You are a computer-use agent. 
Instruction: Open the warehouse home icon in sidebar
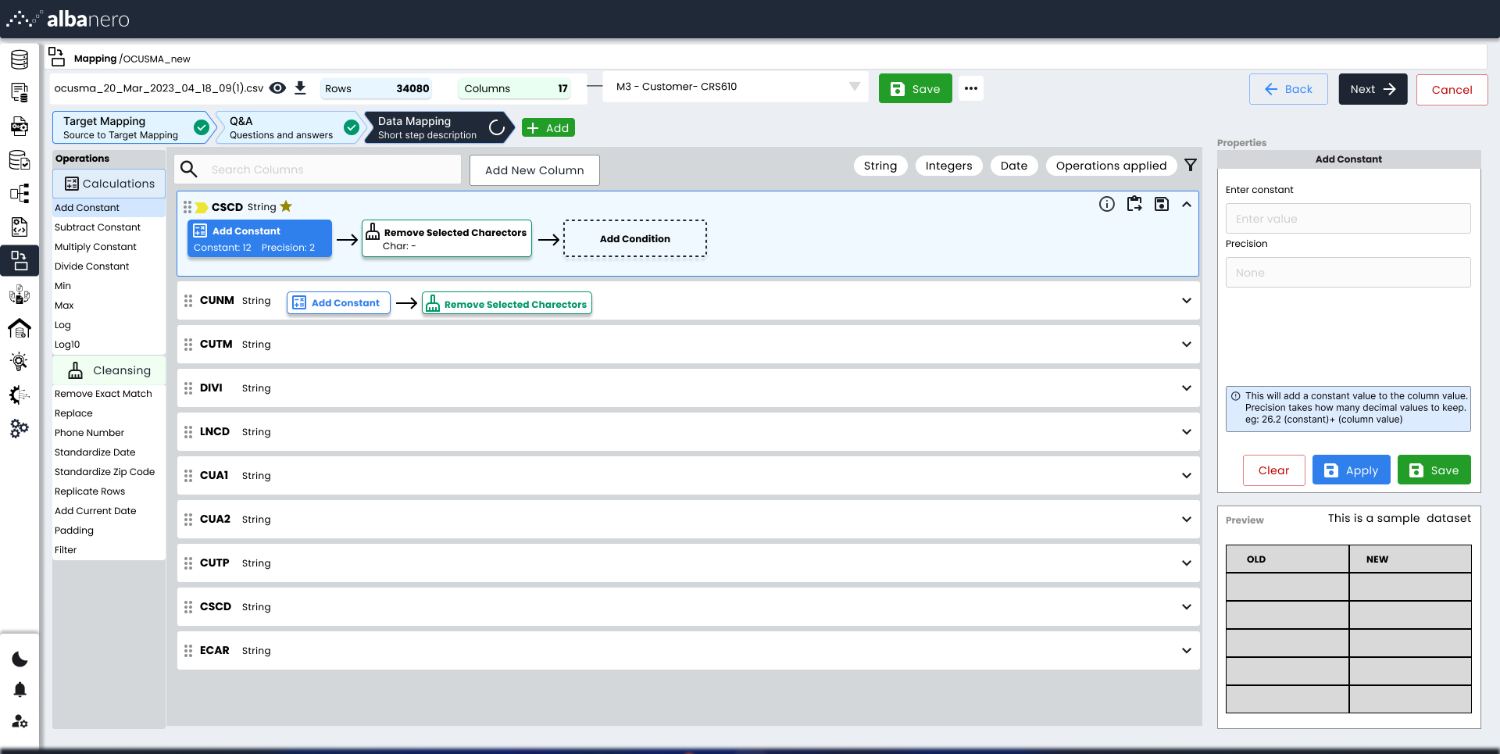click(x=19, y=328)
